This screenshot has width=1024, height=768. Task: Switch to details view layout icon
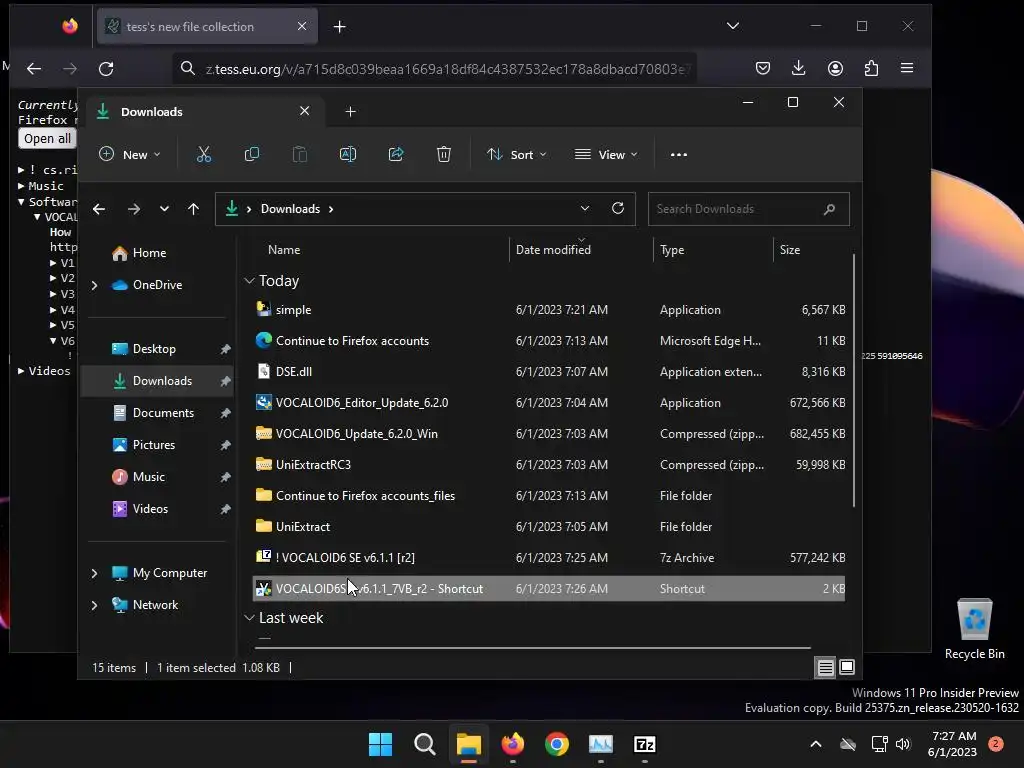[825, 667]
